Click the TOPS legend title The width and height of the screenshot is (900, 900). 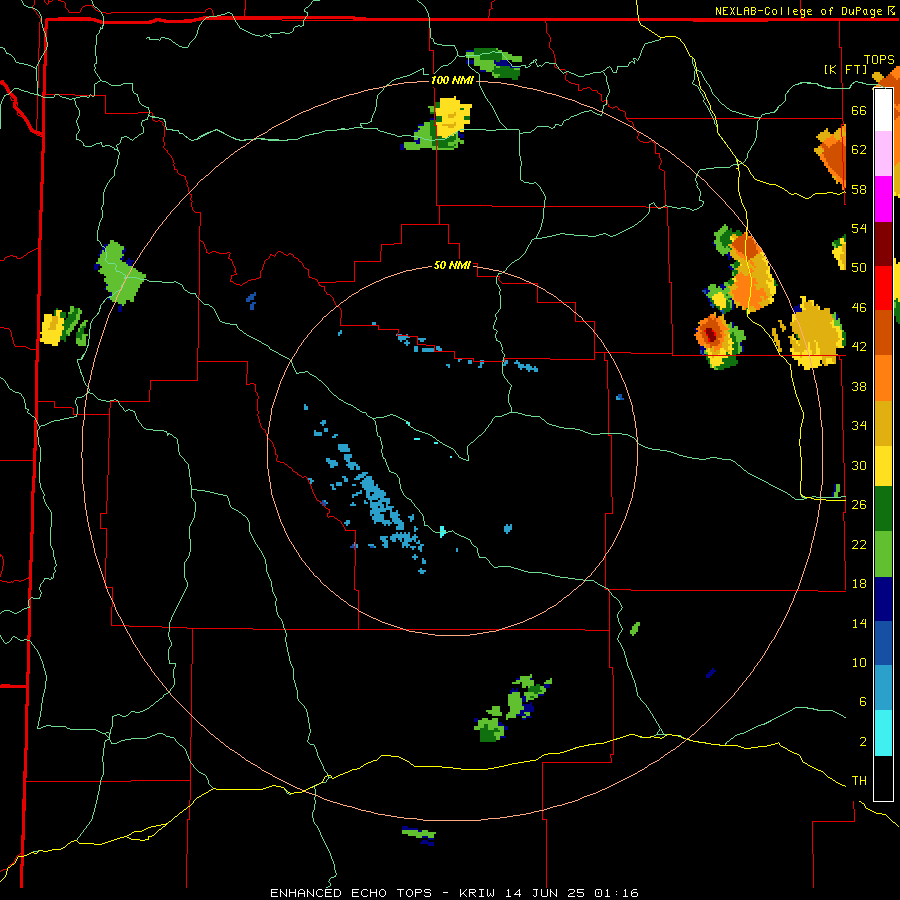(x=879, y=60)
